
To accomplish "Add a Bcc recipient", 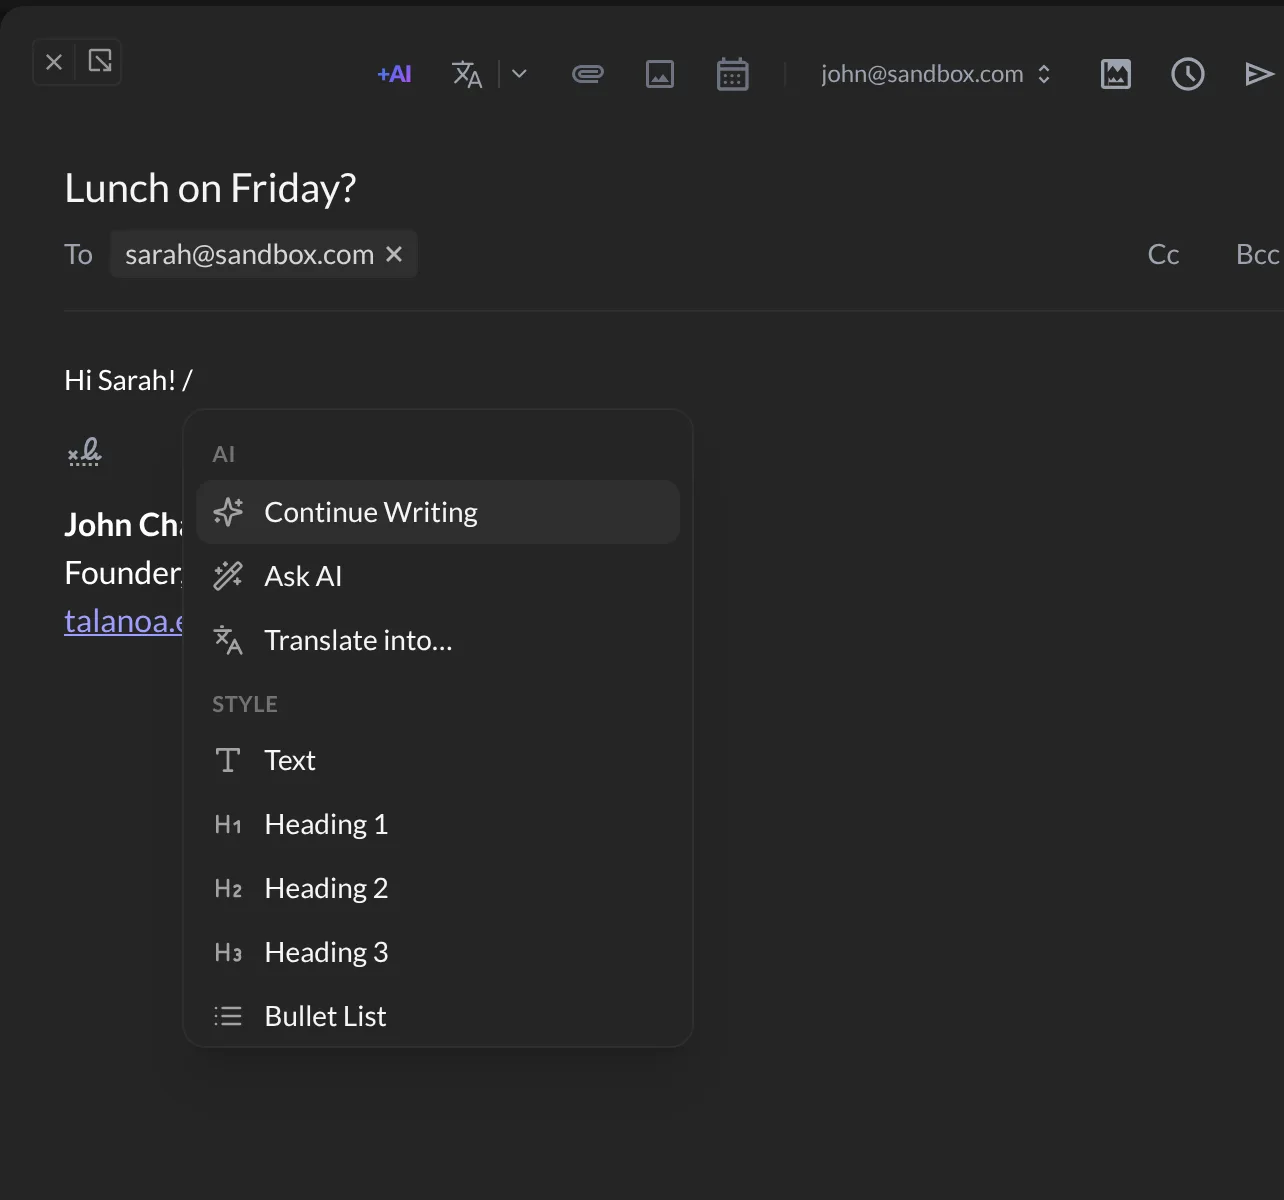I will (x=1258, y=255).
